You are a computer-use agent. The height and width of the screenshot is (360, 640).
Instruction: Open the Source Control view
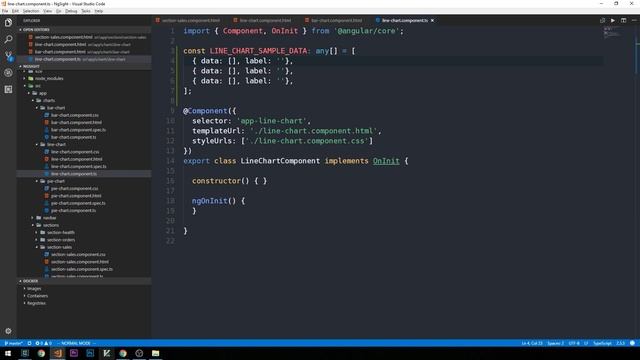tap(8, 56)
